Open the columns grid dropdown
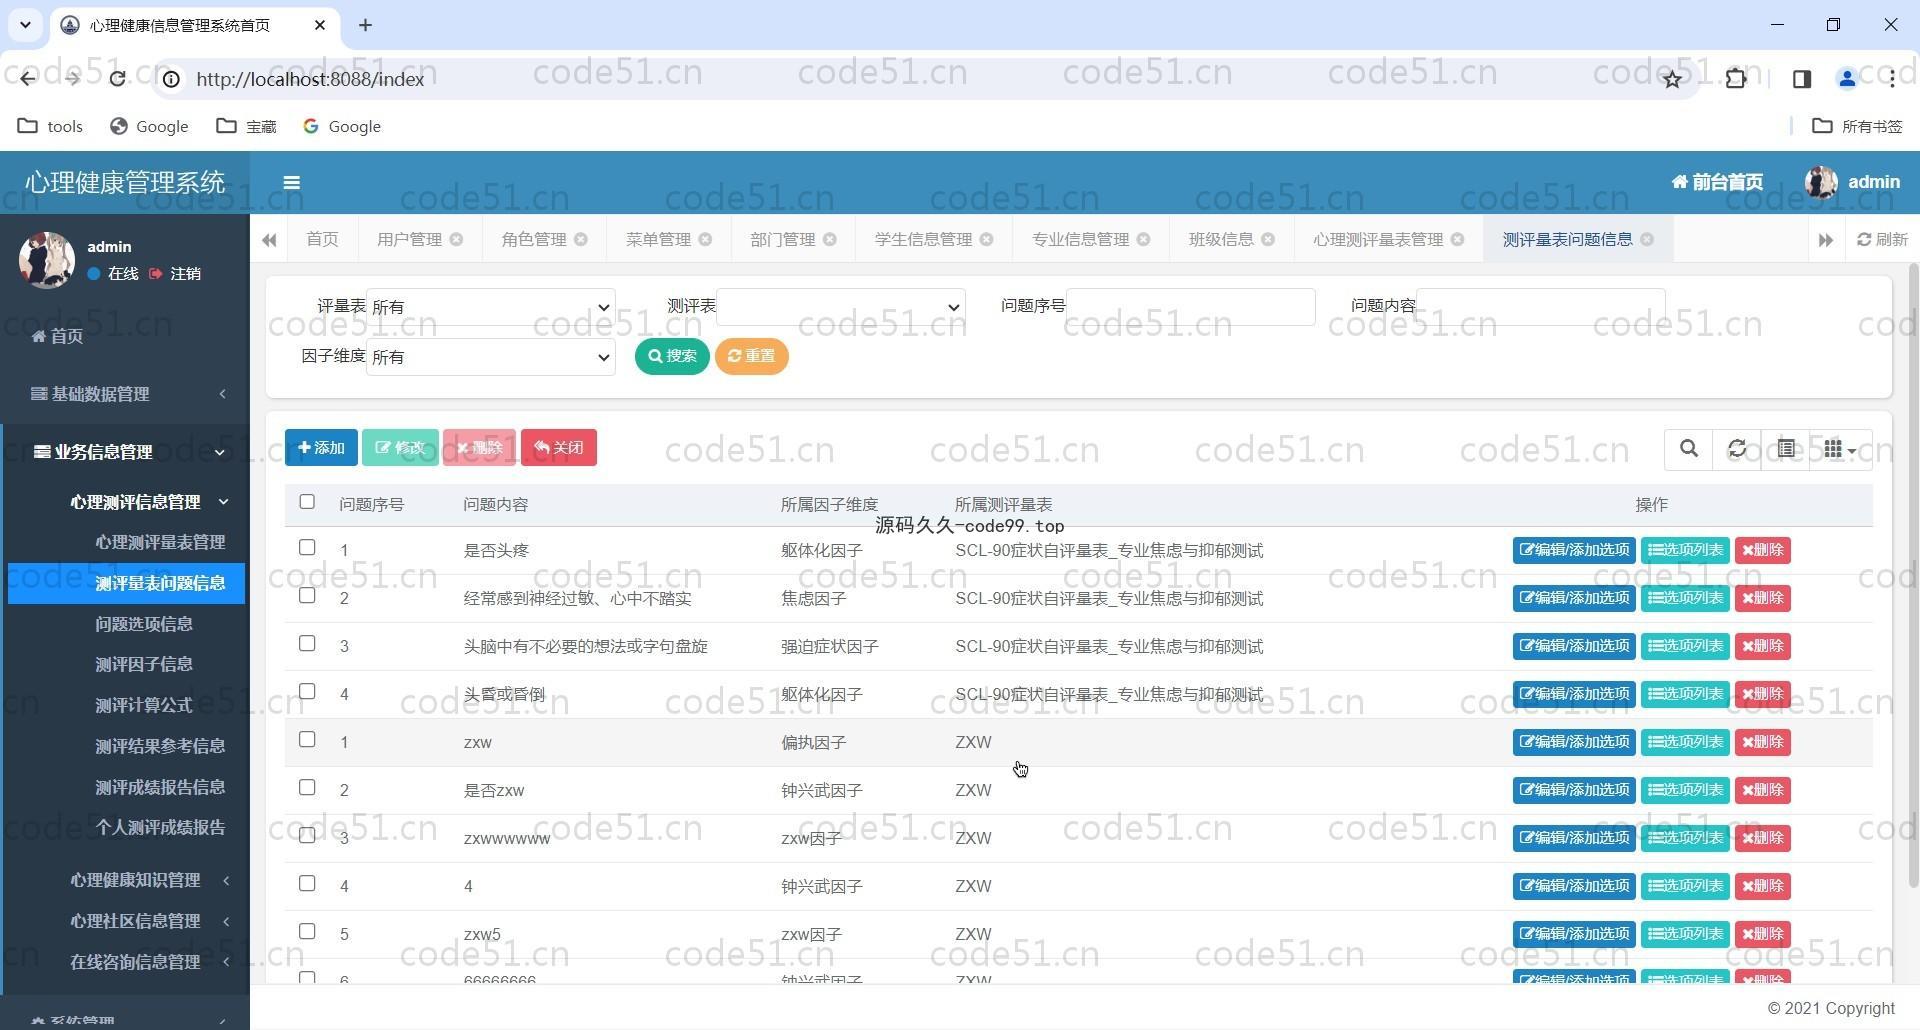This screenshot has width=1920, height=1030. [1840, 449]
